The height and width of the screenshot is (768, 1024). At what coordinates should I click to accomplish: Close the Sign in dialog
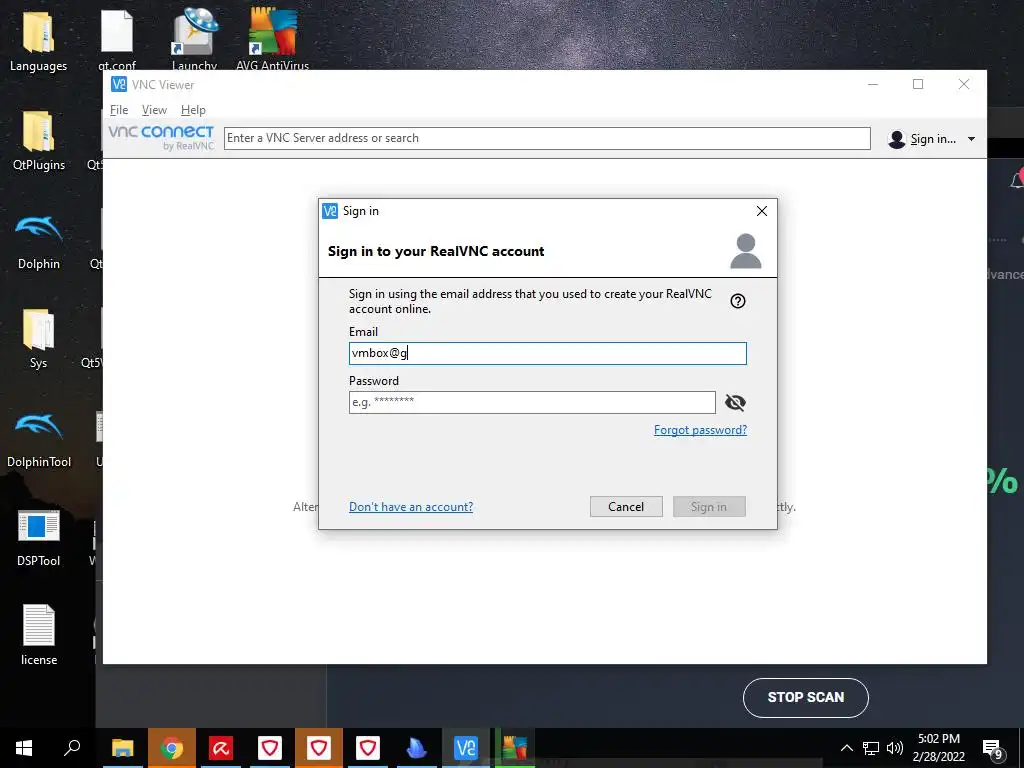tap(761, 211)
